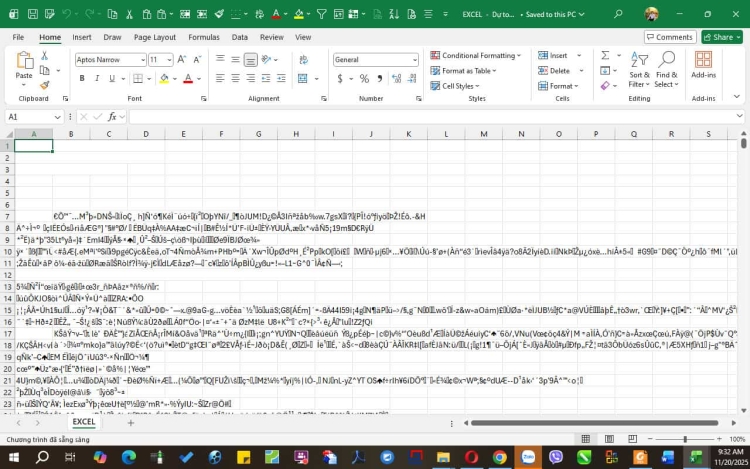Open the Find & Select magnifier
The image size is (750, 469).
tap(666, 66)
